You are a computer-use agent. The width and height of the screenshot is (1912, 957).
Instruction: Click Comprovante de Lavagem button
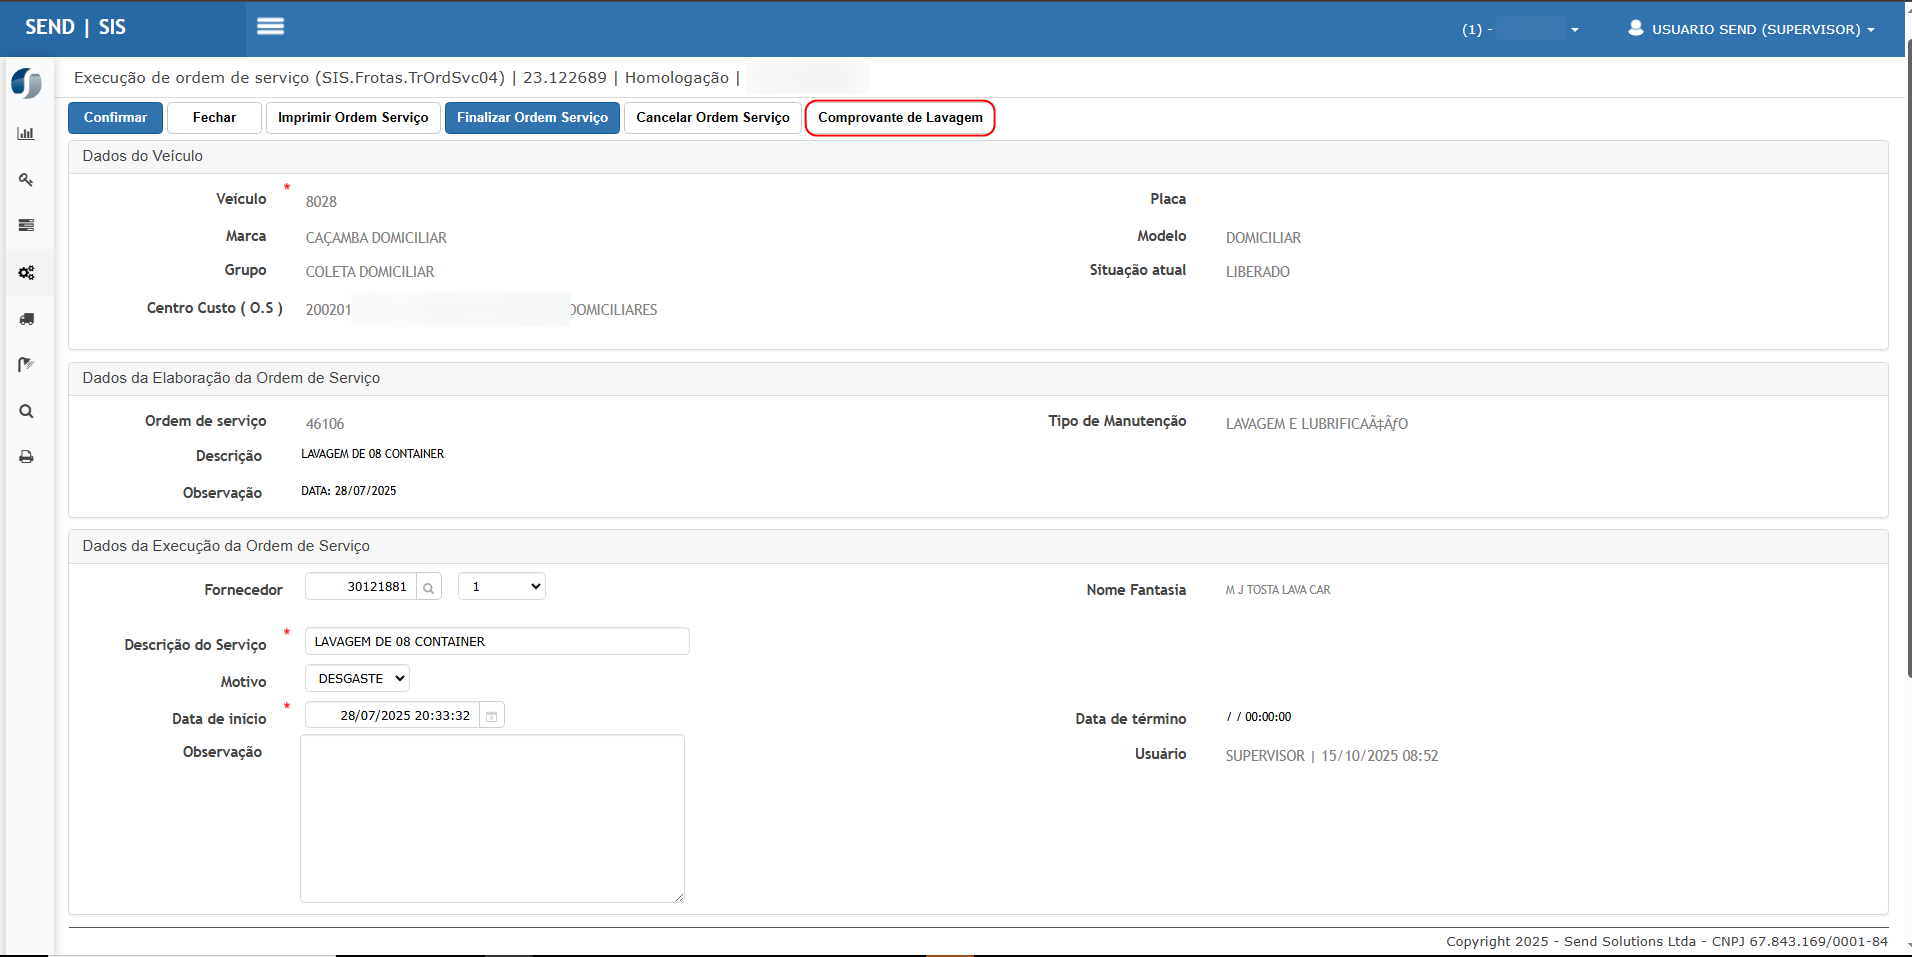coord(900,118)
